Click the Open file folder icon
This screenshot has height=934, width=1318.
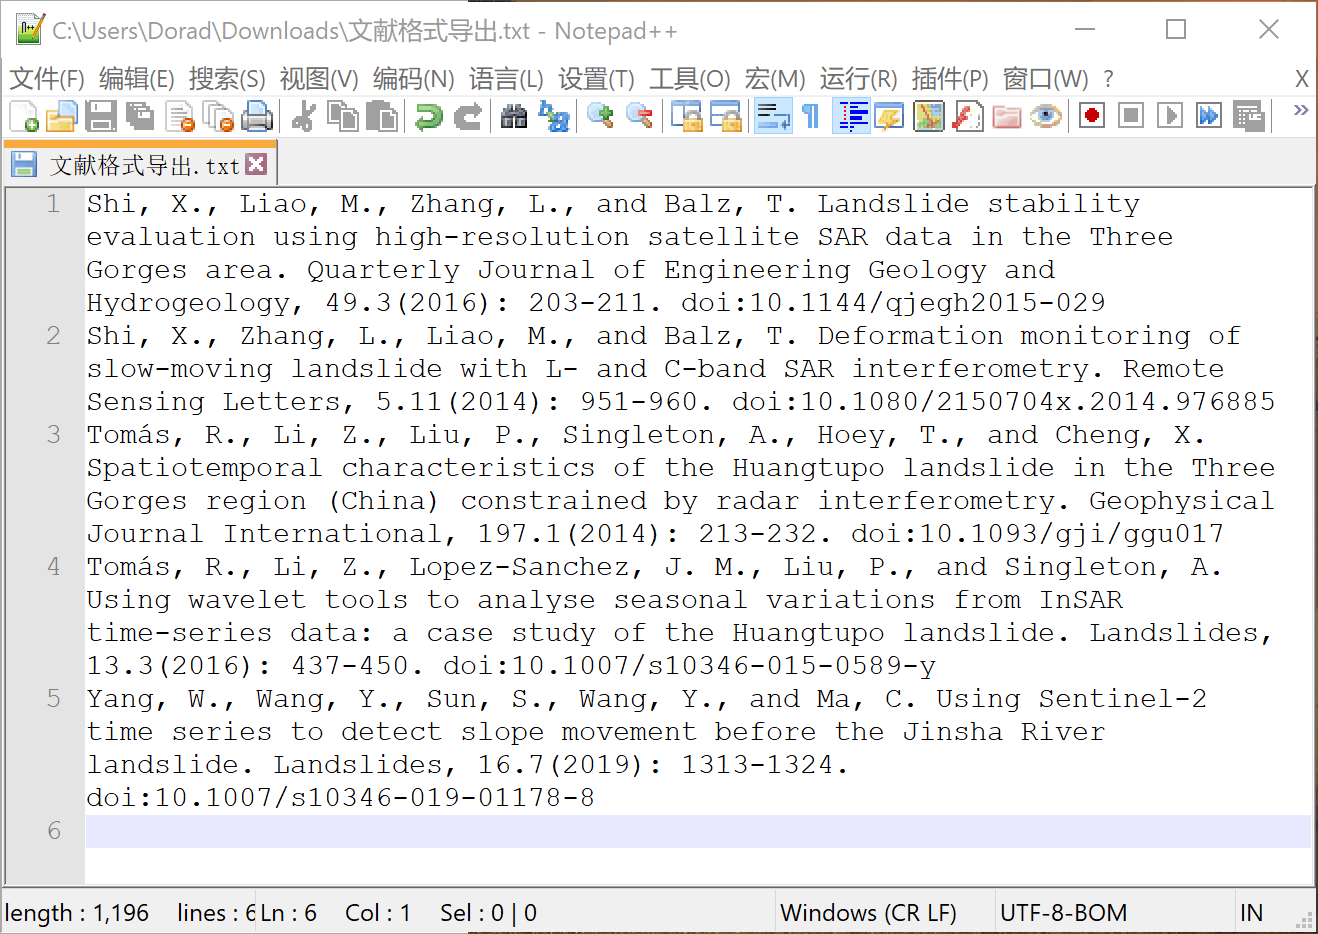(x=62, y=117)
